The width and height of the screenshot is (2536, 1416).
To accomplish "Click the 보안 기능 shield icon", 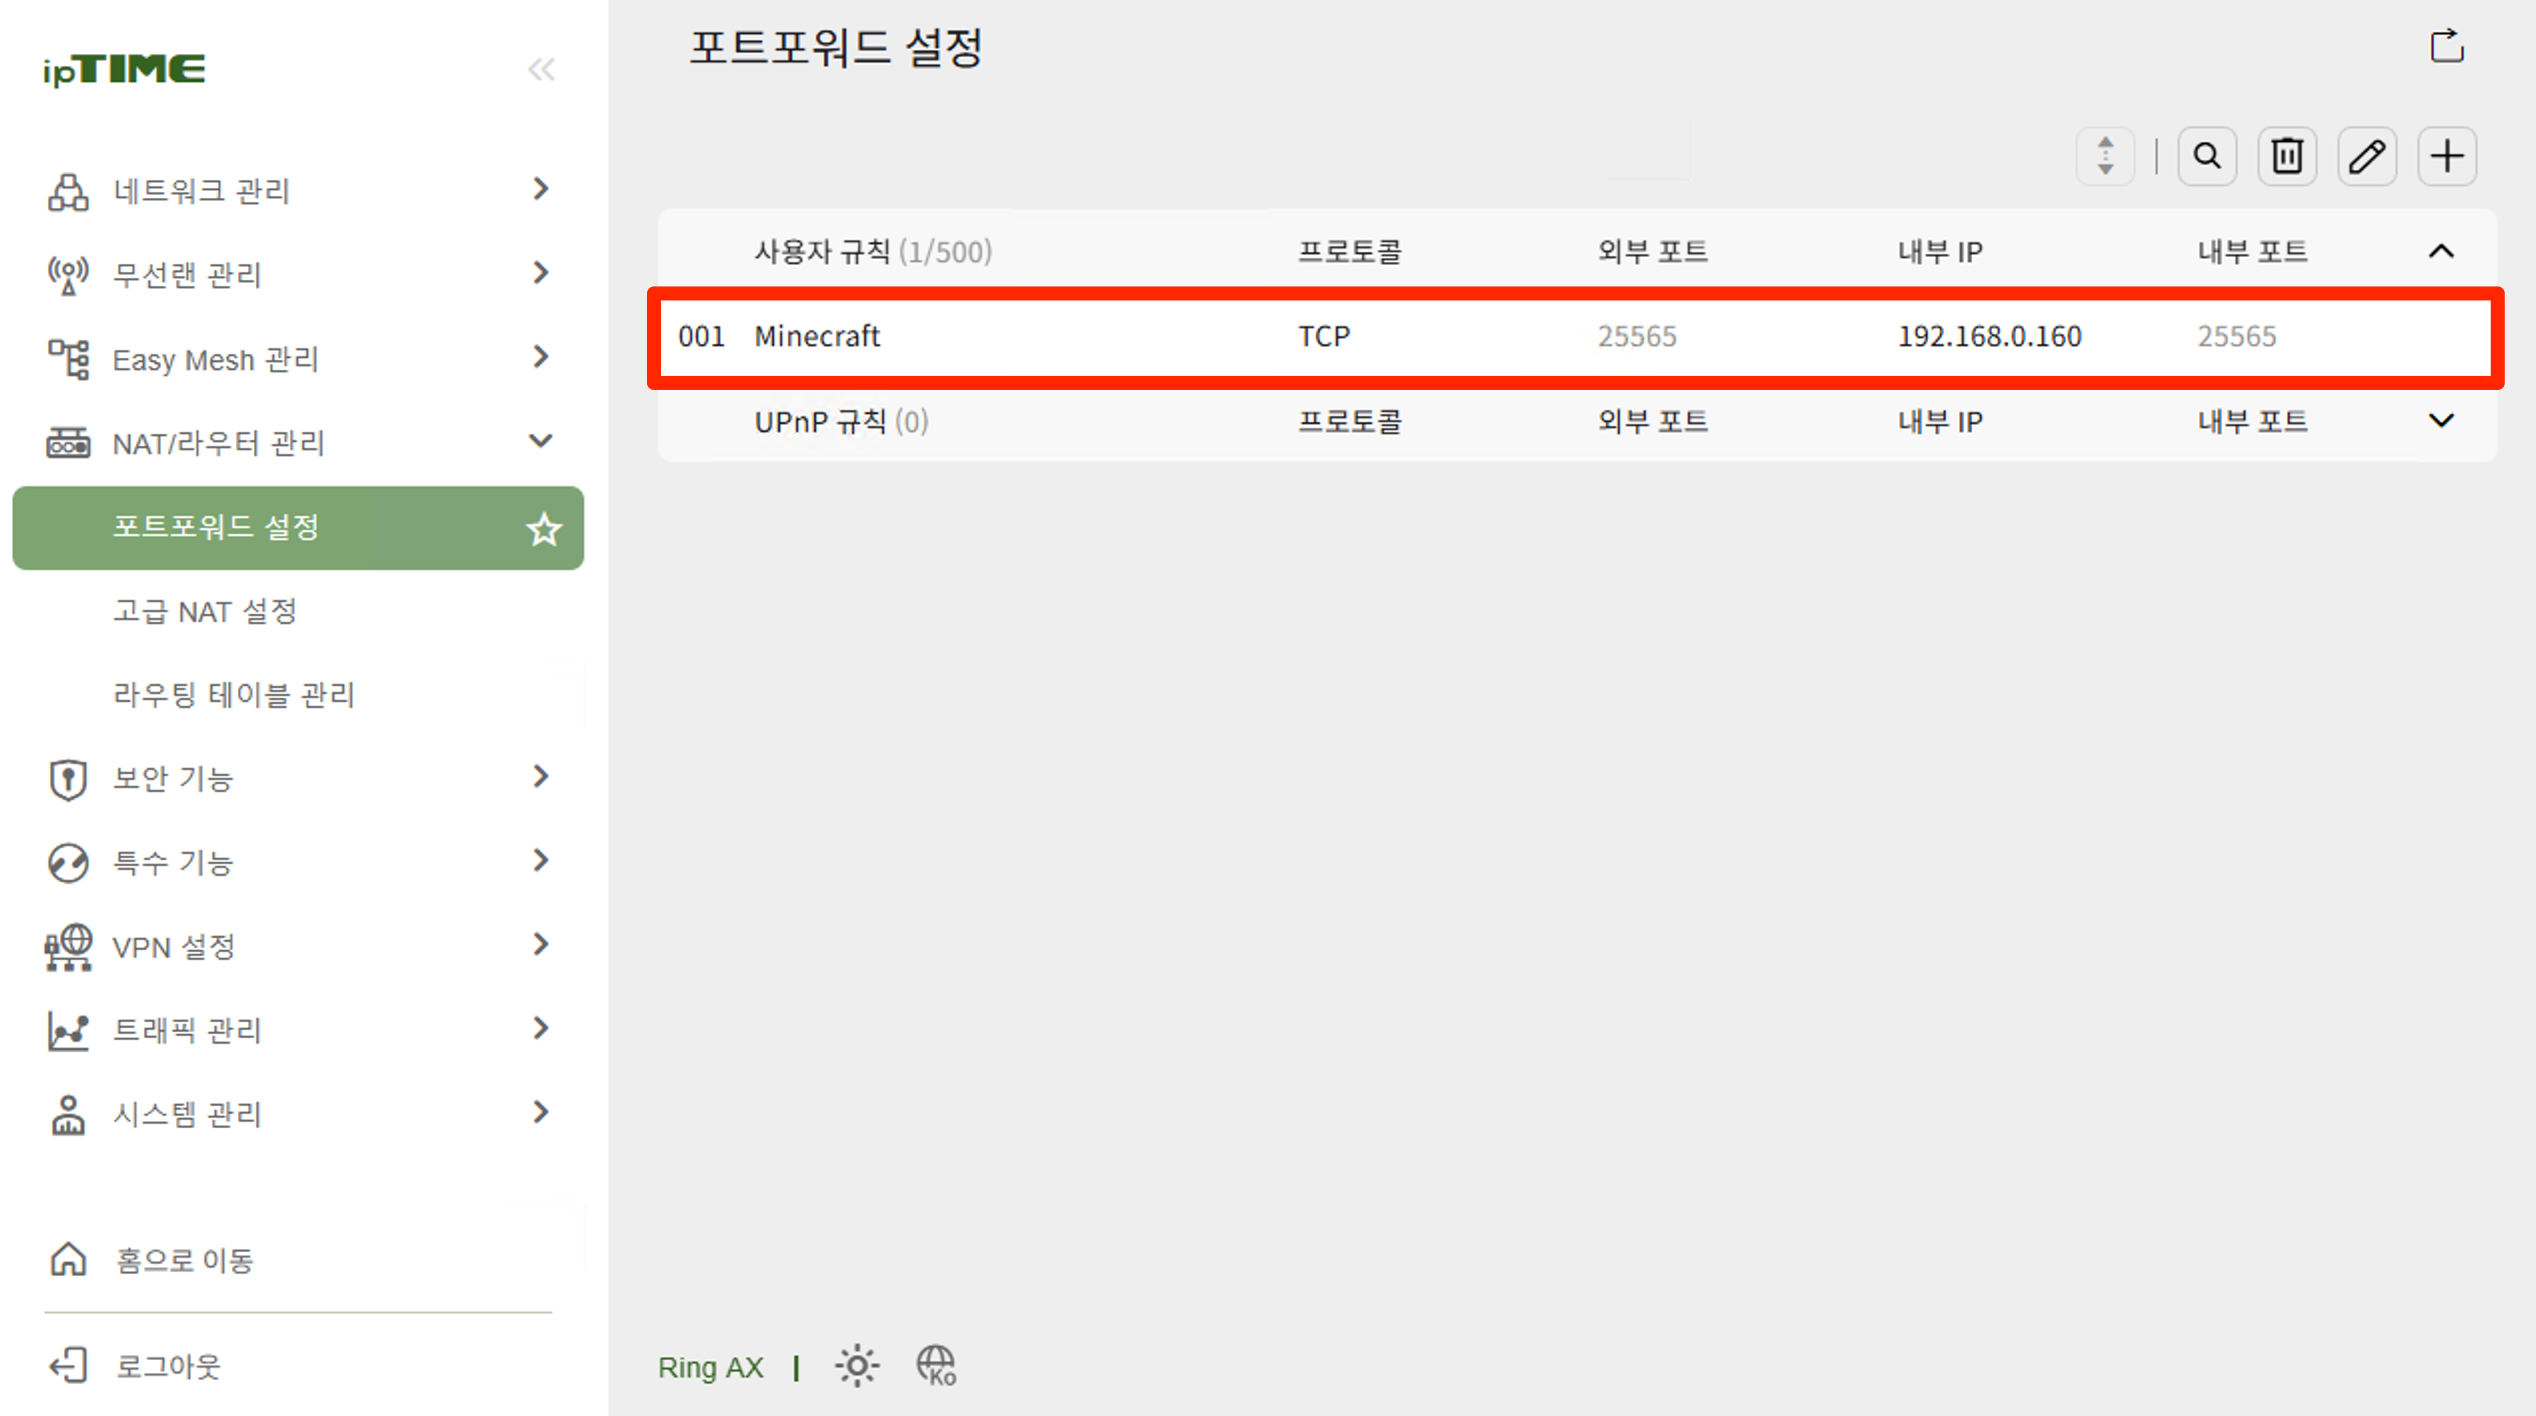I will [68, 779].
